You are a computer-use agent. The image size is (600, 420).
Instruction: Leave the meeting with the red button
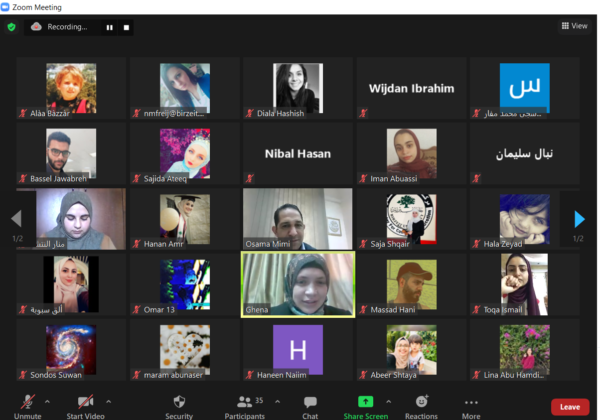570,407
